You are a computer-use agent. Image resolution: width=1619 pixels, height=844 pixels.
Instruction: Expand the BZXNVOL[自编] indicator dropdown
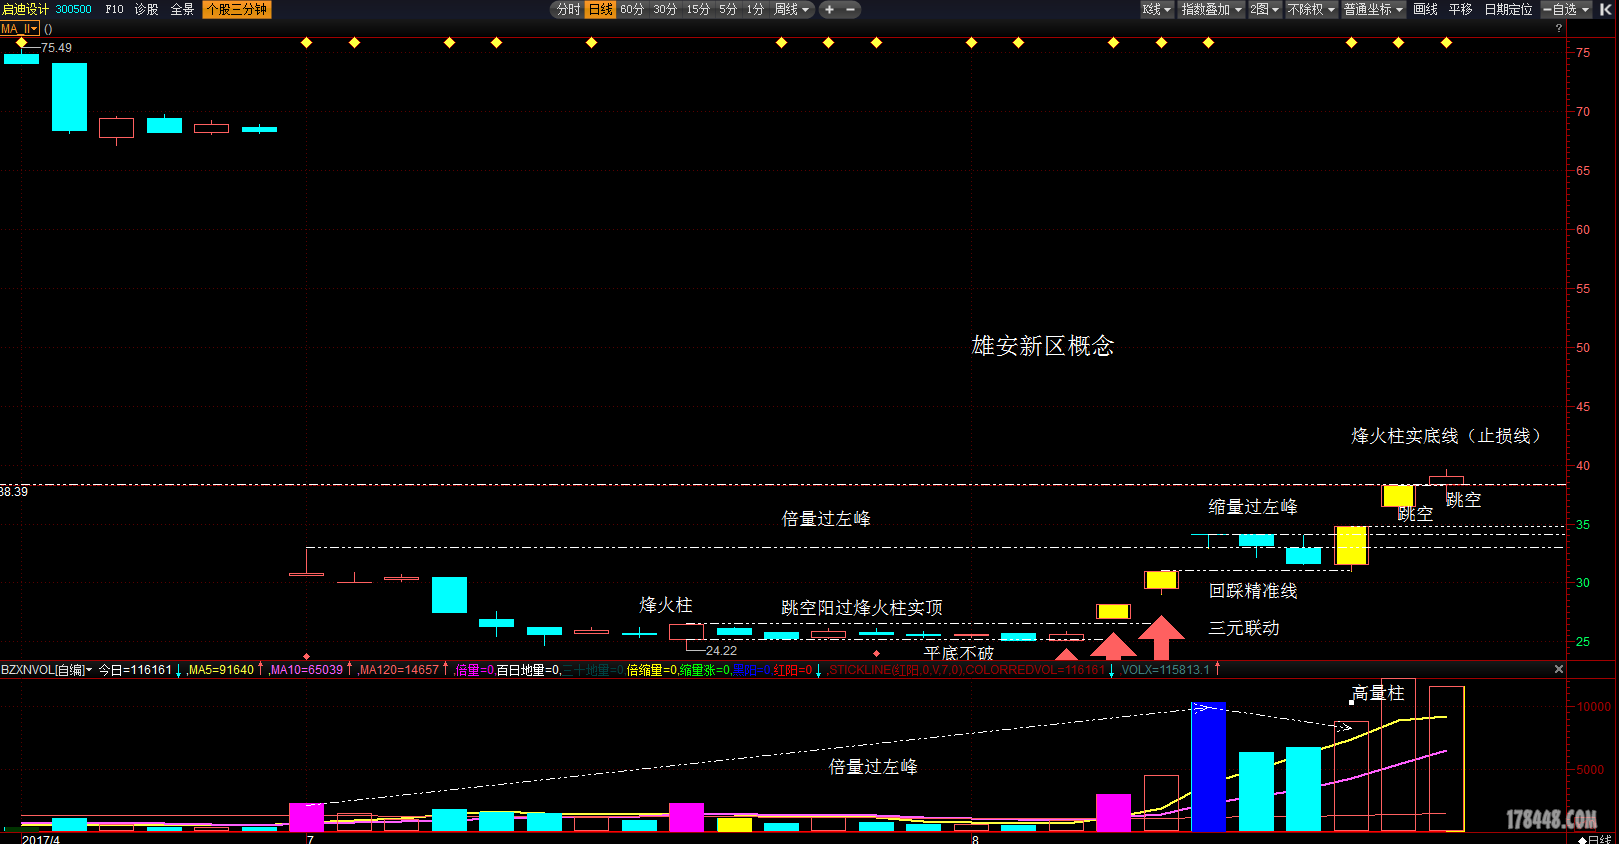coord(46,670)
